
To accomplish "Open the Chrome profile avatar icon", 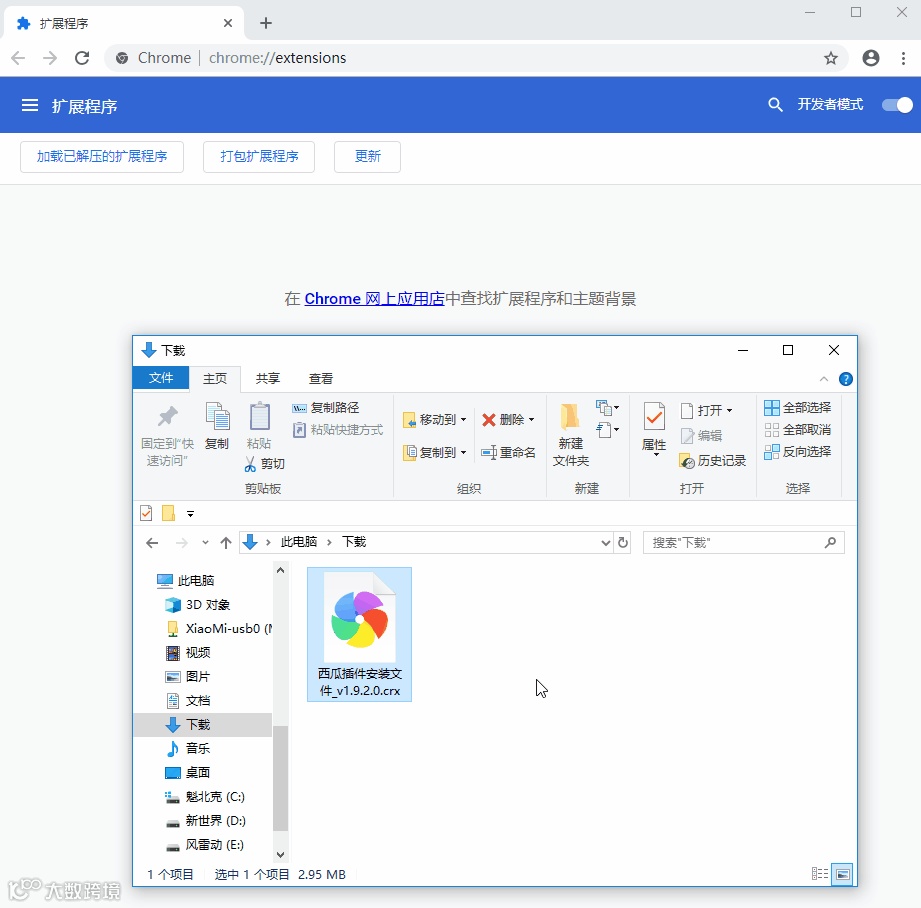I will (870, 58).
